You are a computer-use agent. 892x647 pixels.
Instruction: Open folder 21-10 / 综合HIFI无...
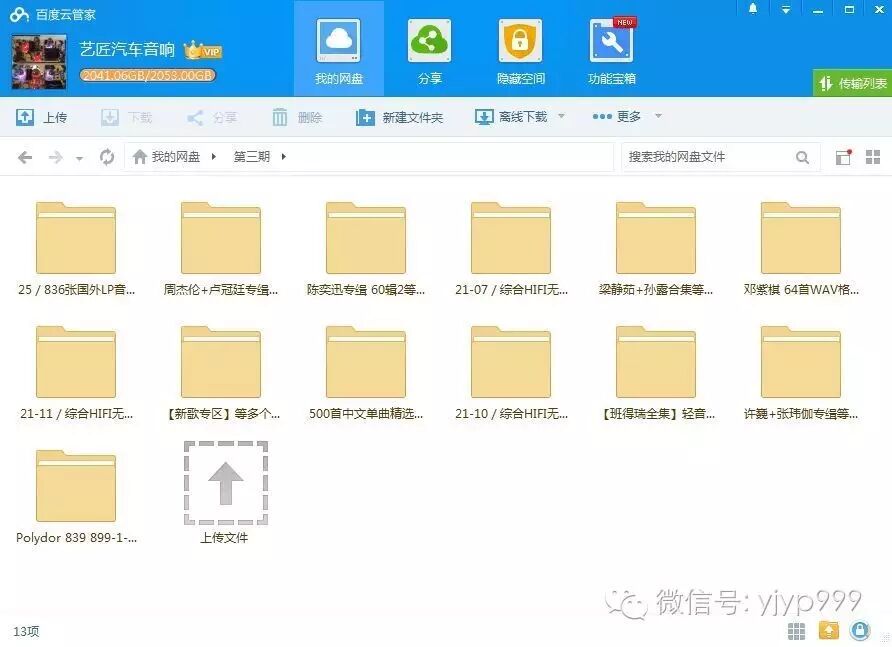pyautogui.click(x=511, y=373)
